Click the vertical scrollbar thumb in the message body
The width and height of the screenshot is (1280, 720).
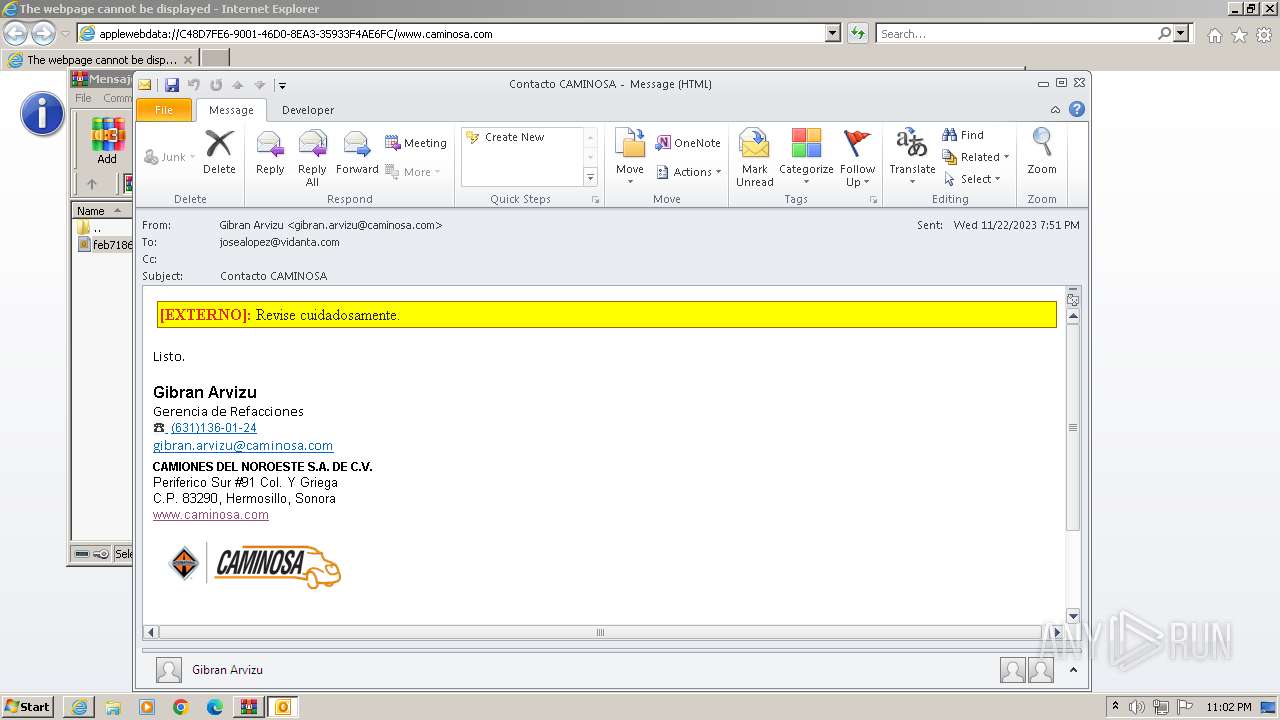(1073, 427)
